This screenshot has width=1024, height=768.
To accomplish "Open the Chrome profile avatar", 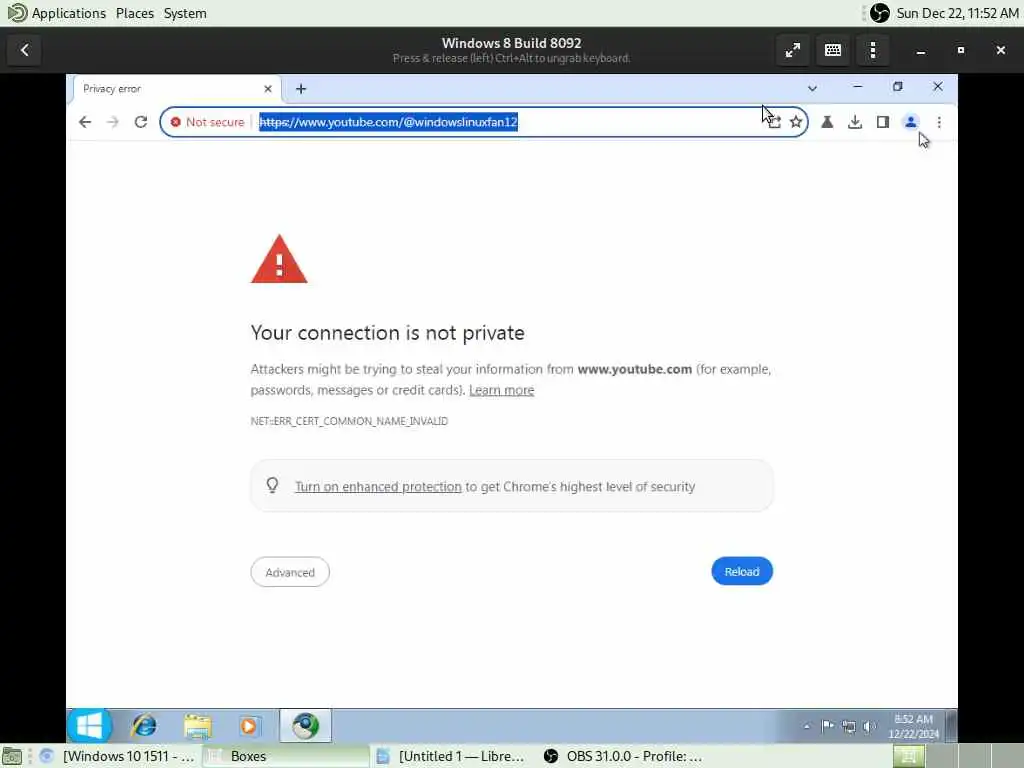I will click(910, 122).
